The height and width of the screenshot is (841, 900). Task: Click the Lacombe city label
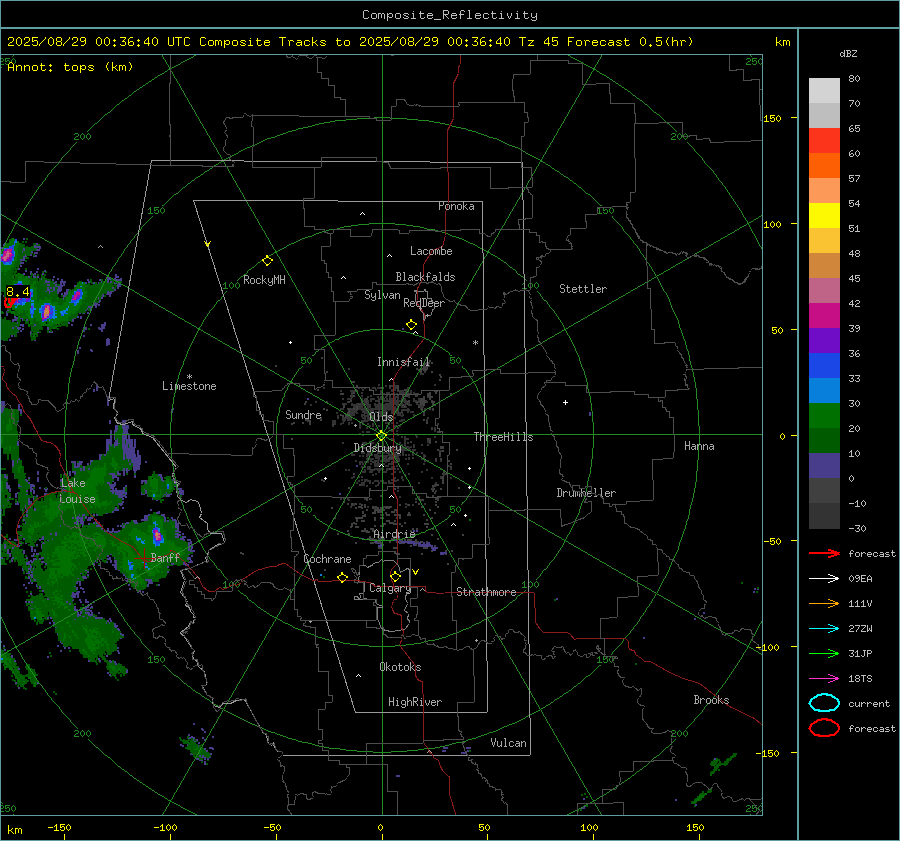tap(431, 251)
